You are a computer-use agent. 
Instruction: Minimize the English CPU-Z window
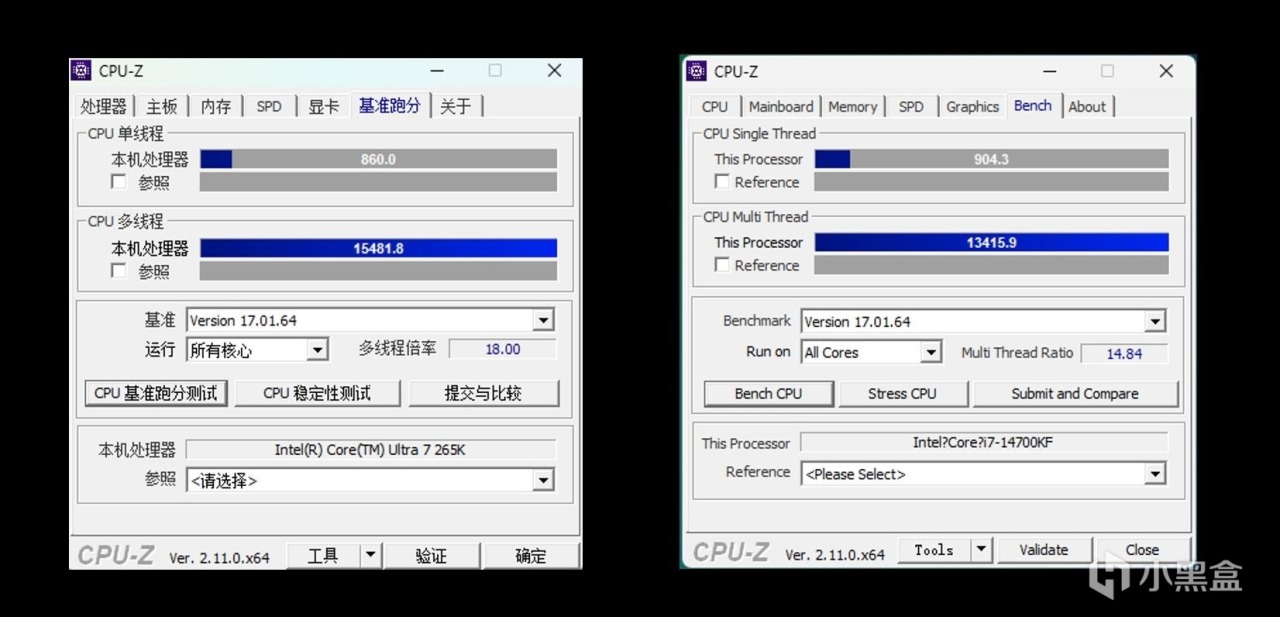[1049, 71]
